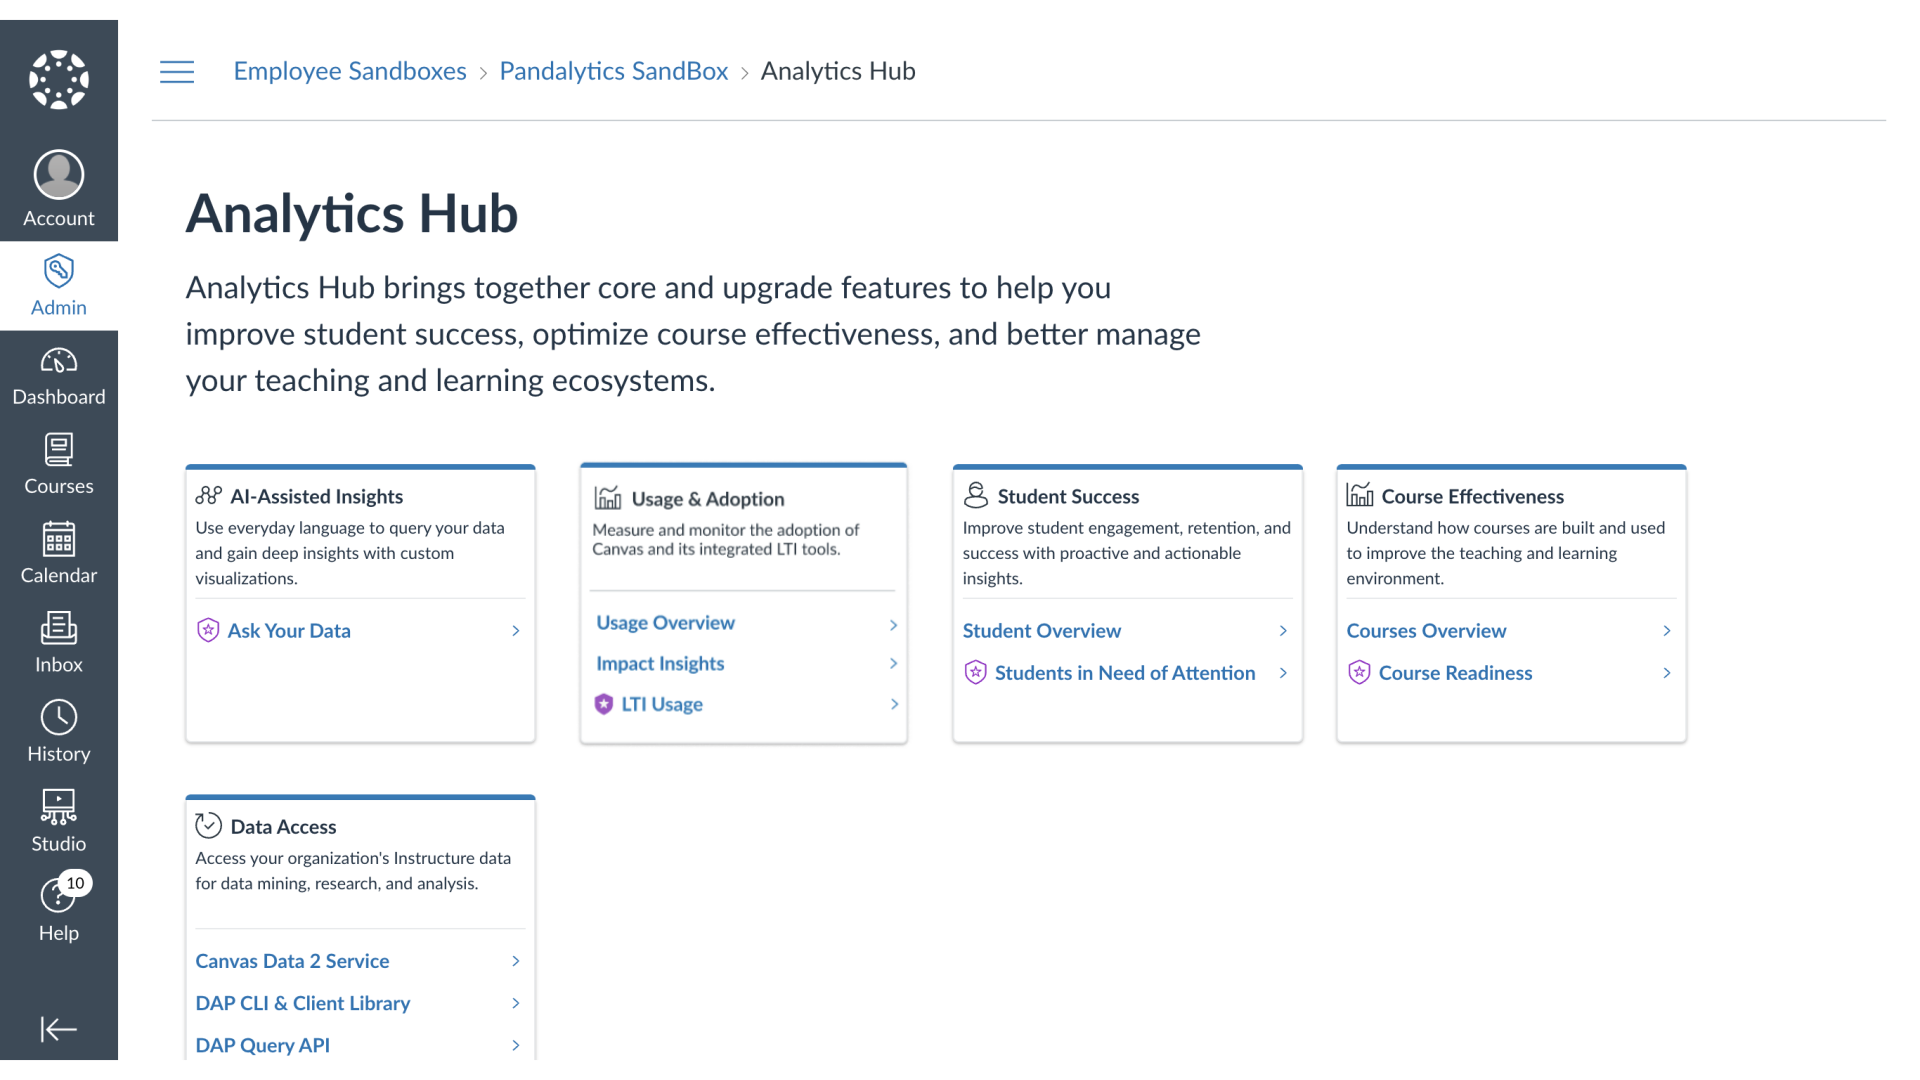Click the Data Access circular icon
The image size is (1920, 1080).
point(208,825)
